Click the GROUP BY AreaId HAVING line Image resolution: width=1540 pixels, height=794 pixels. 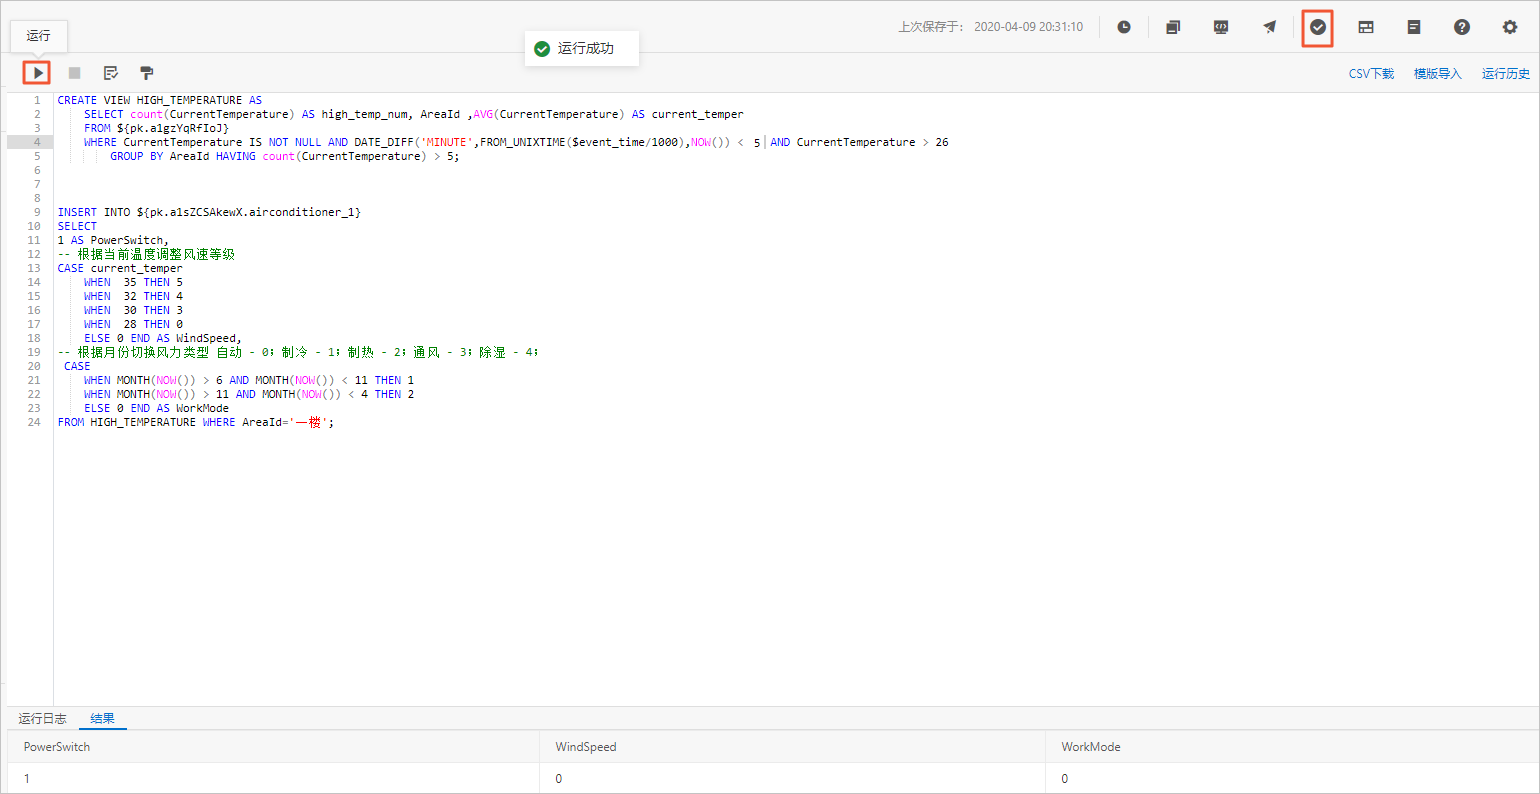pos(285,156)
